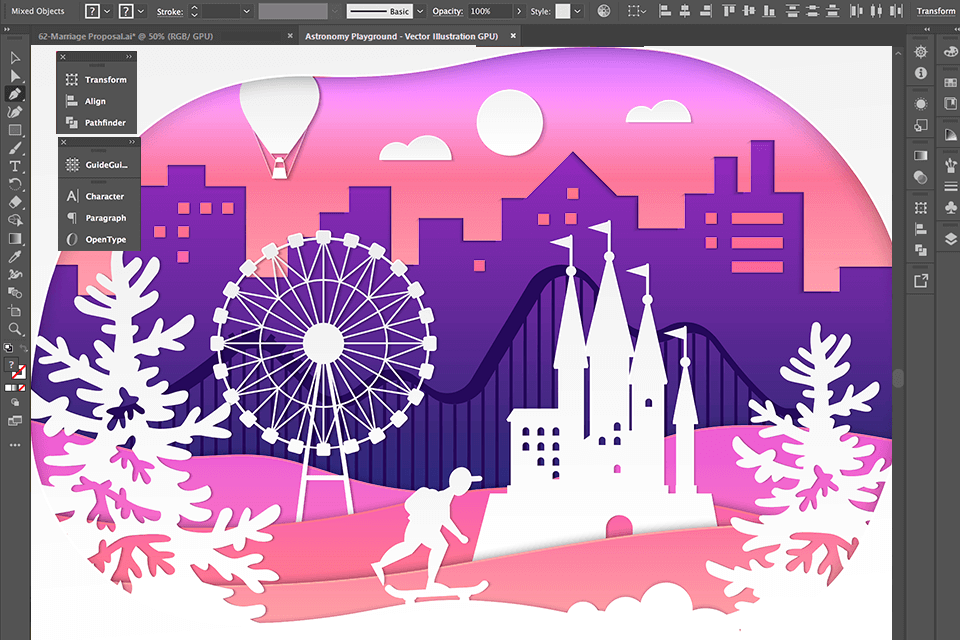Screen dimensions: 960x640
Task: Open the Basic brush definition dropdown
Action: pos(419,12)
